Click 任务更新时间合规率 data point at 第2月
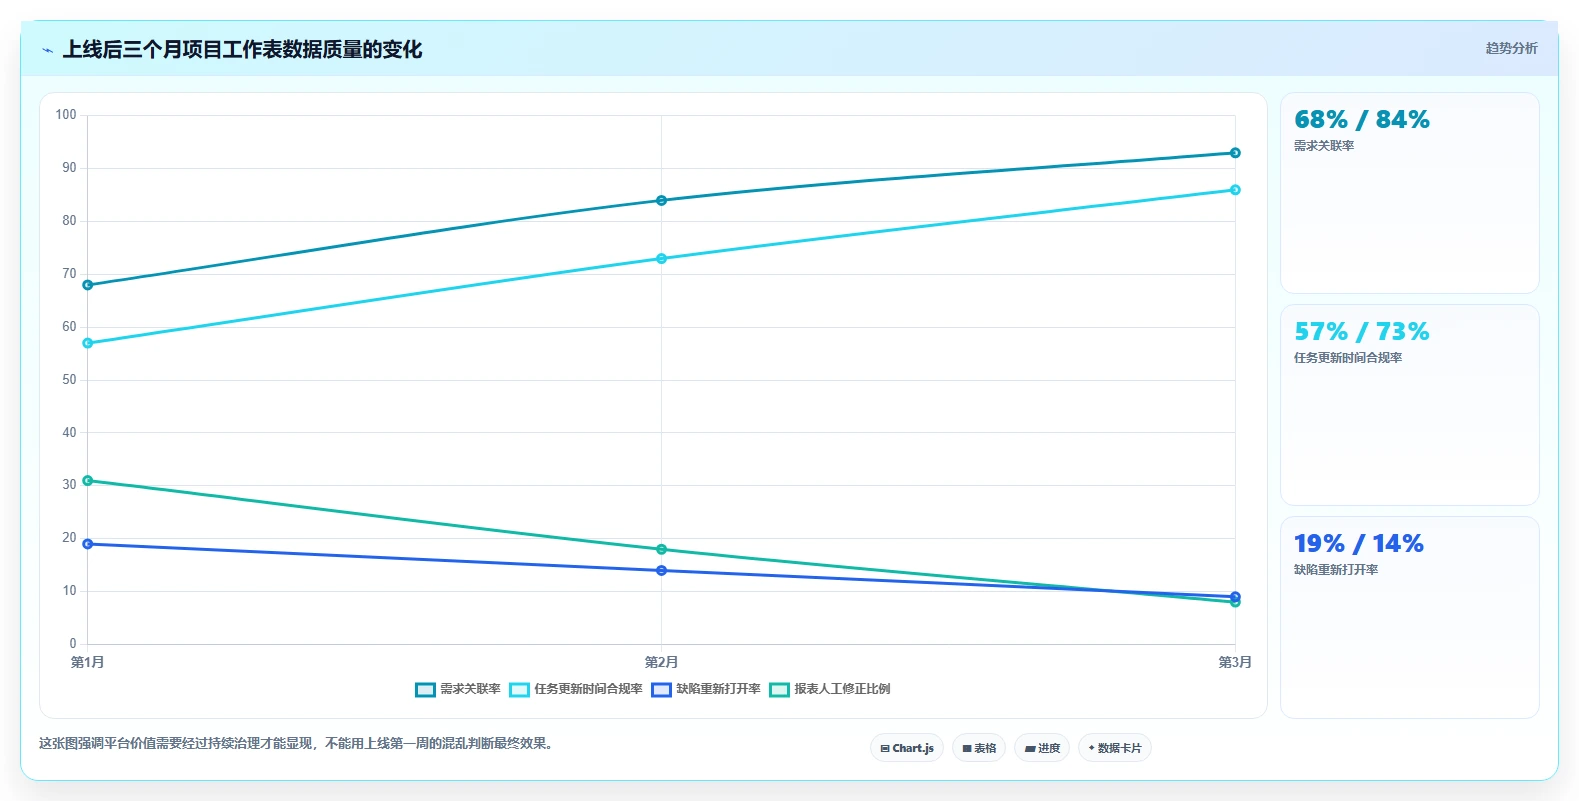Screen dimensions: 1579x801 [x=661, y=259]
